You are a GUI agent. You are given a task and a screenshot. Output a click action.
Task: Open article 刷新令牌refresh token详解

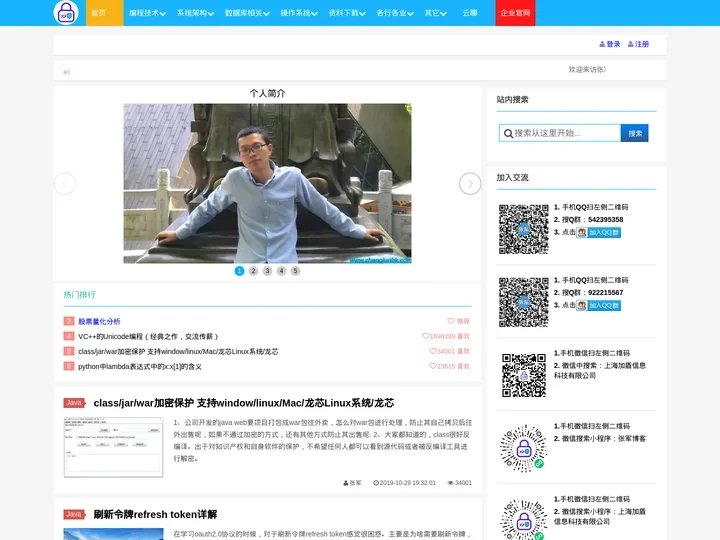point(155,514)
